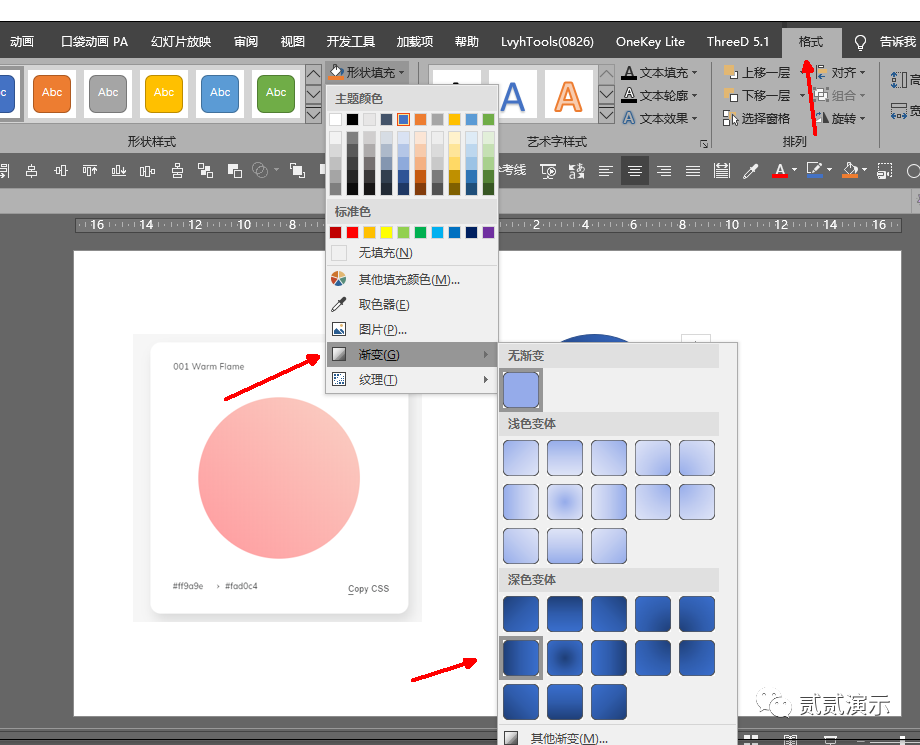Click the align bottom icon
The height and width of the screenshot is (745, 920).
pos(119,171)
